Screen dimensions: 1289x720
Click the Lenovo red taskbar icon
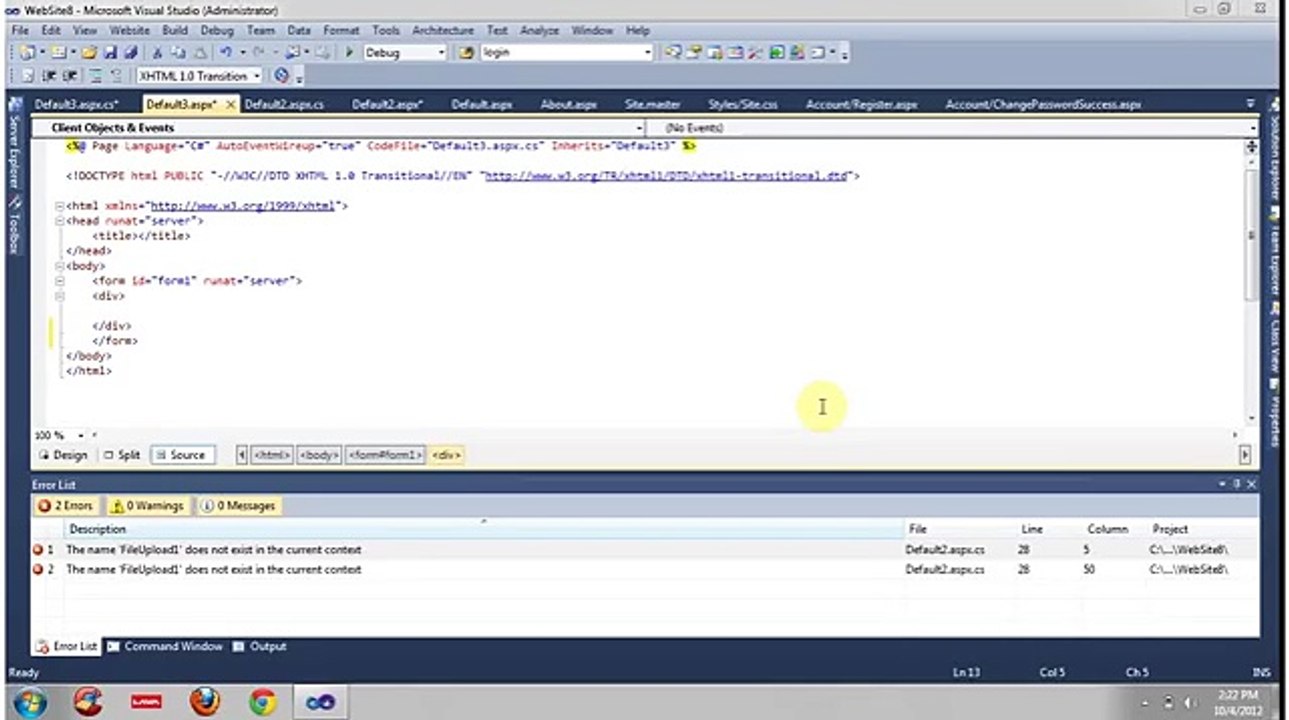pyautogui.click(x=147, y=702)
